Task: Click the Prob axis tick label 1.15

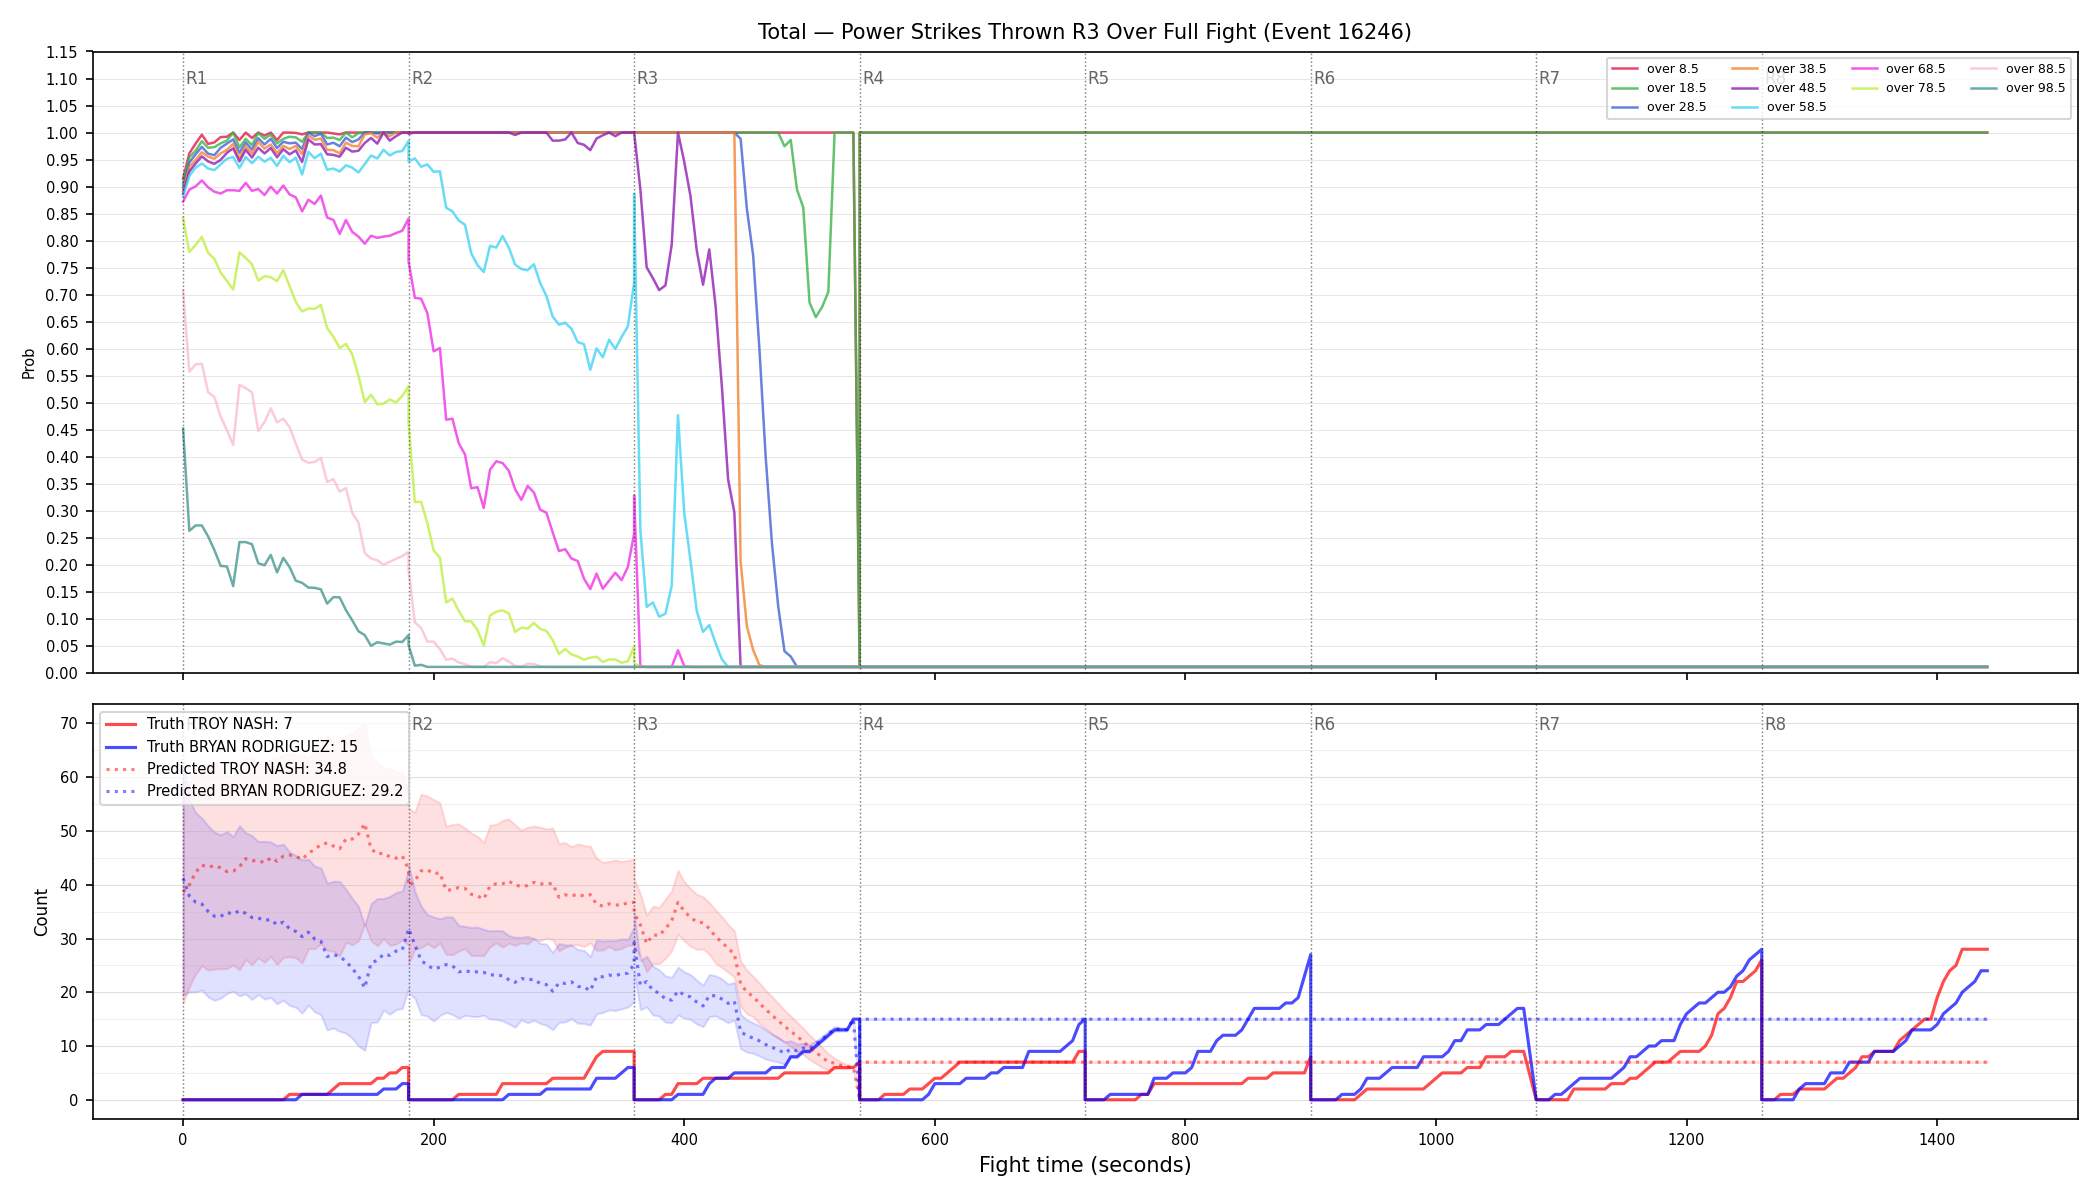Action: (x=63, y=52)
